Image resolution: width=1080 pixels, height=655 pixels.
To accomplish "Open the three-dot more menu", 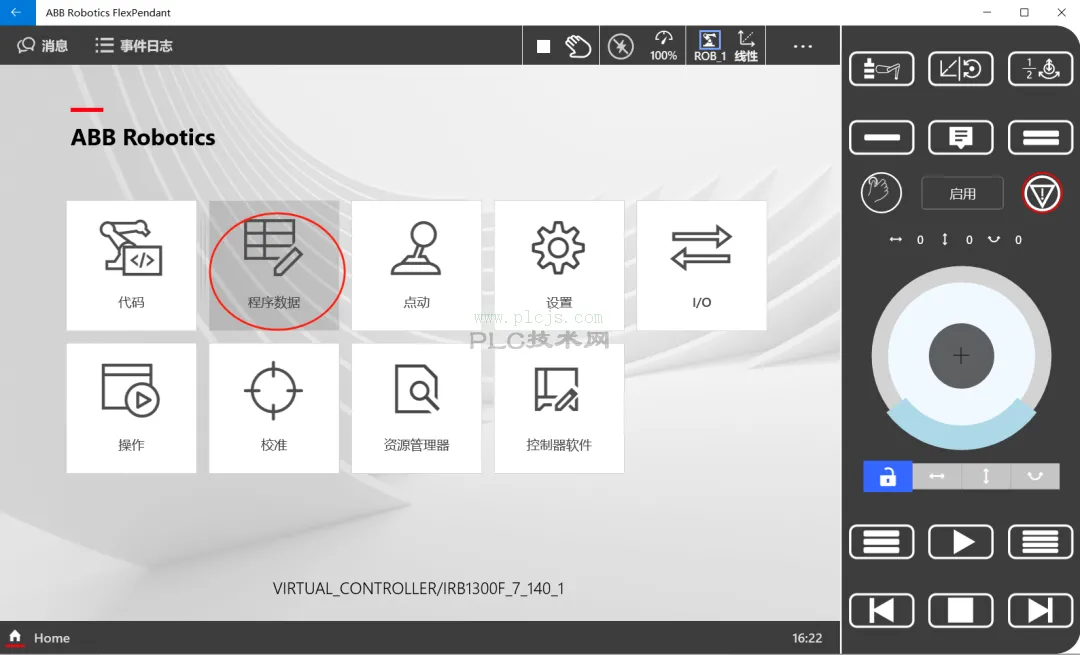I will coord(802,46).
